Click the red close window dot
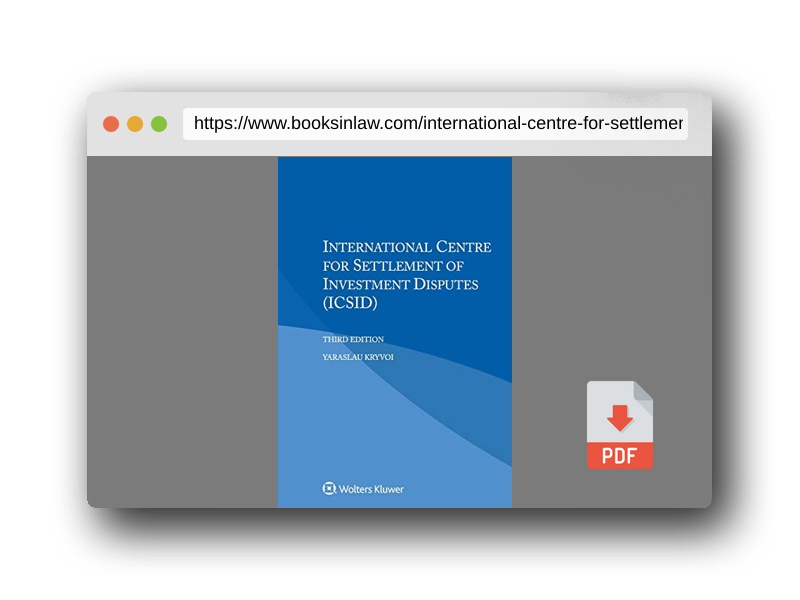Viewport: 800px width, 600px height. pos(111,124)
